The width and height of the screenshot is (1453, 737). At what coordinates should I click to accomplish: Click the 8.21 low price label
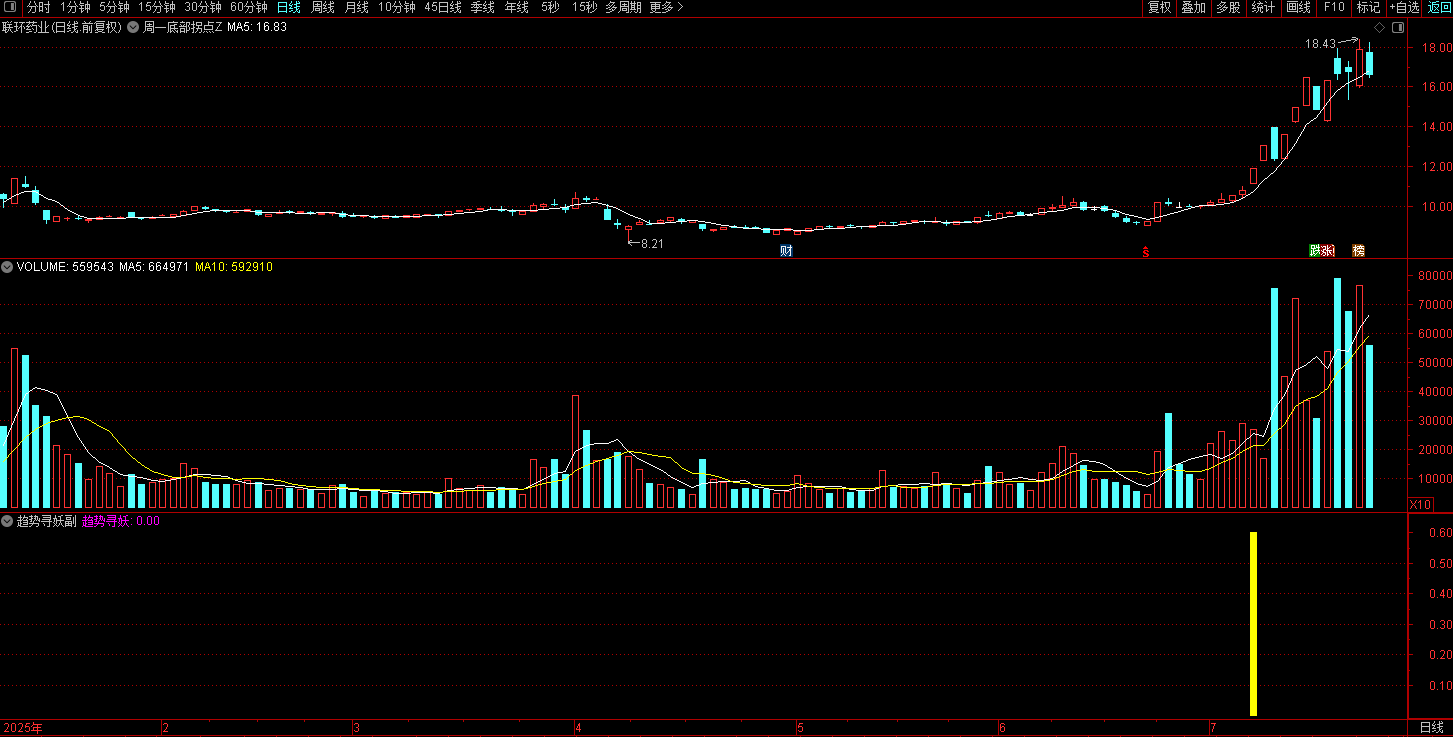tap(652, 243)
